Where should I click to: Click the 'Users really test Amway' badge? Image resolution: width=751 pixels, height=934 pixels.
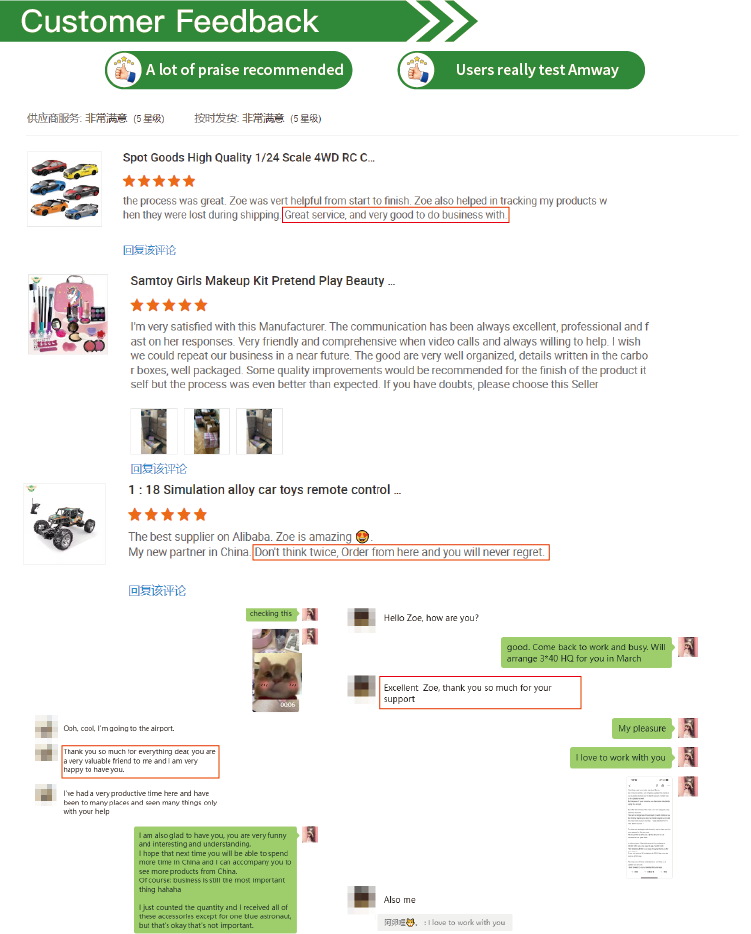tap(521, 70)
